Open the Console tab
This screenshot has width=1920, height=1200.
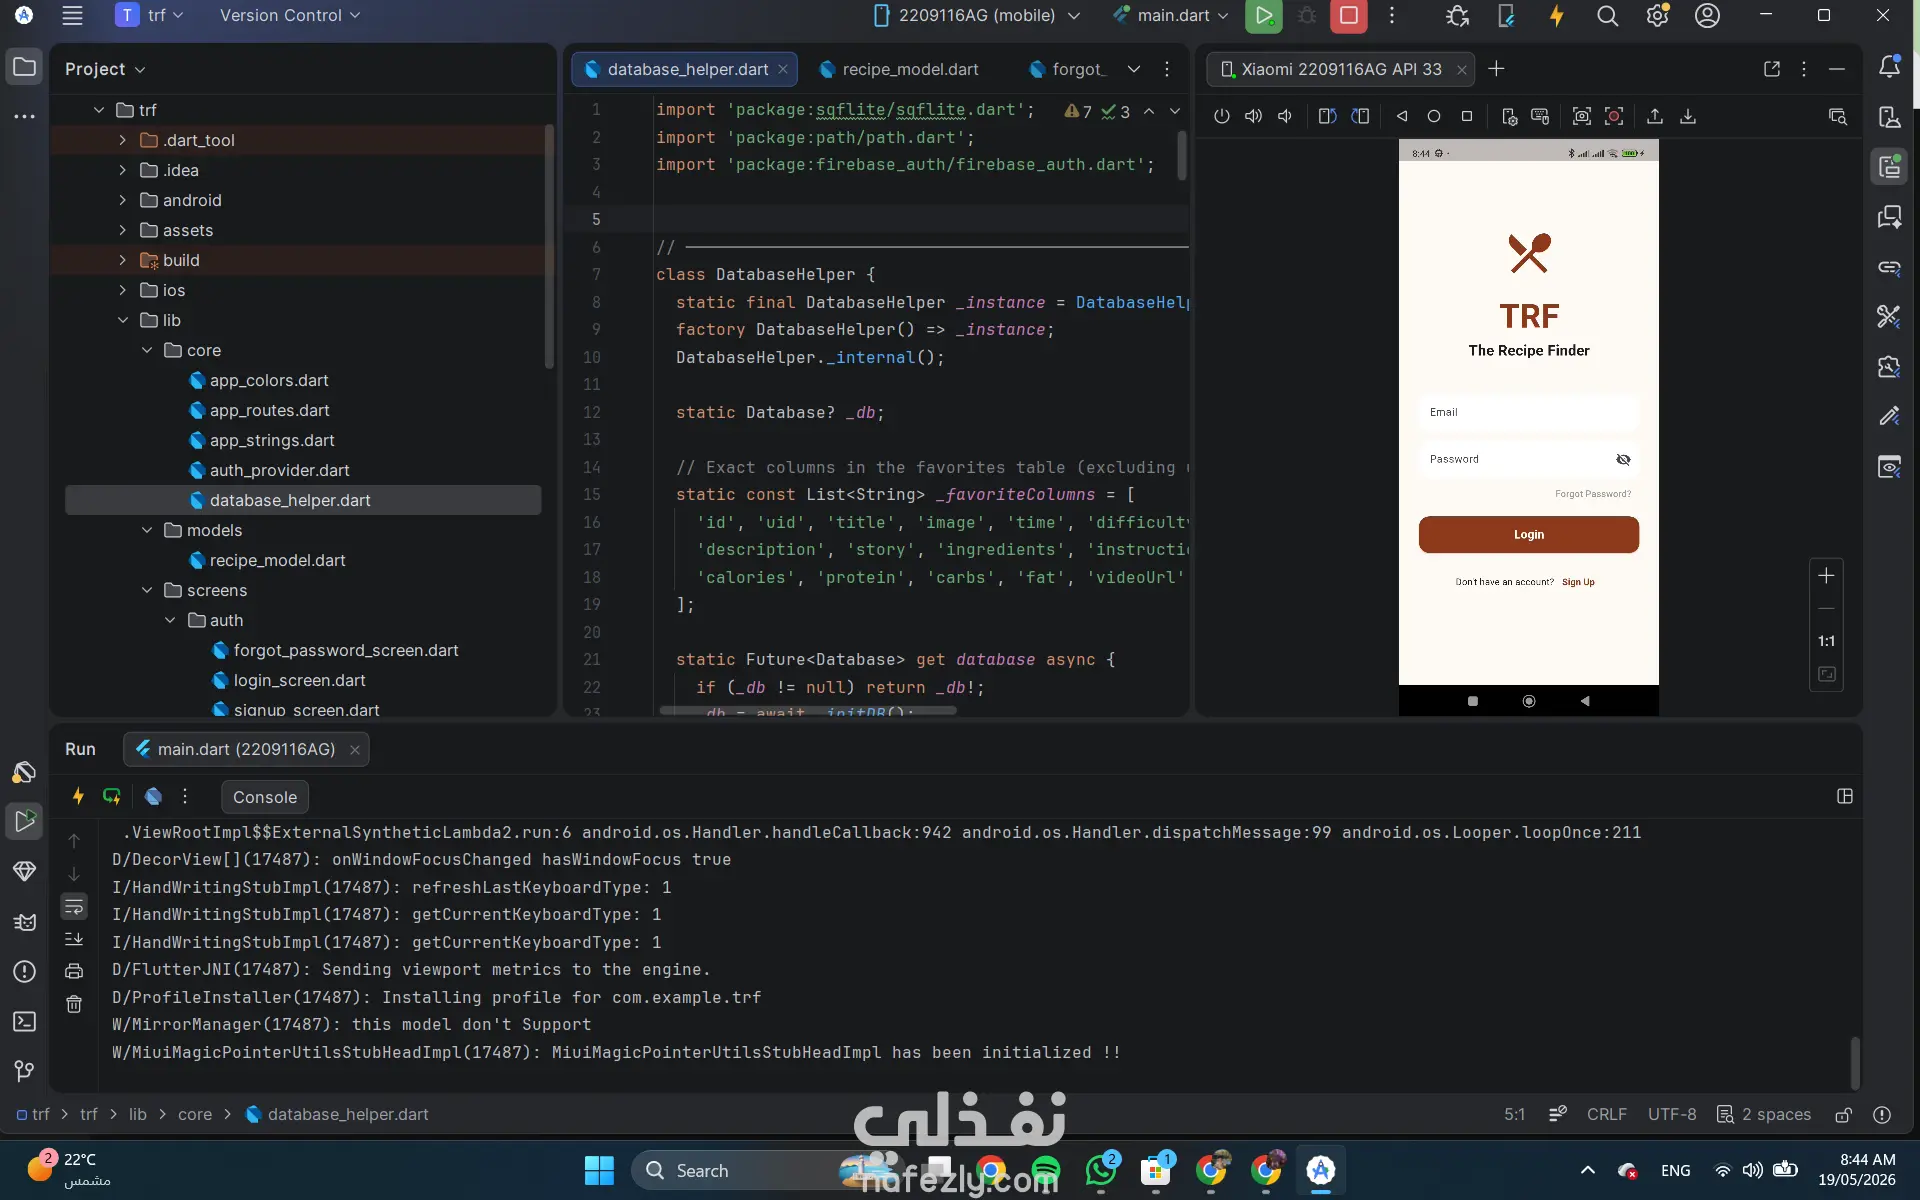click(x=265, y=797)
